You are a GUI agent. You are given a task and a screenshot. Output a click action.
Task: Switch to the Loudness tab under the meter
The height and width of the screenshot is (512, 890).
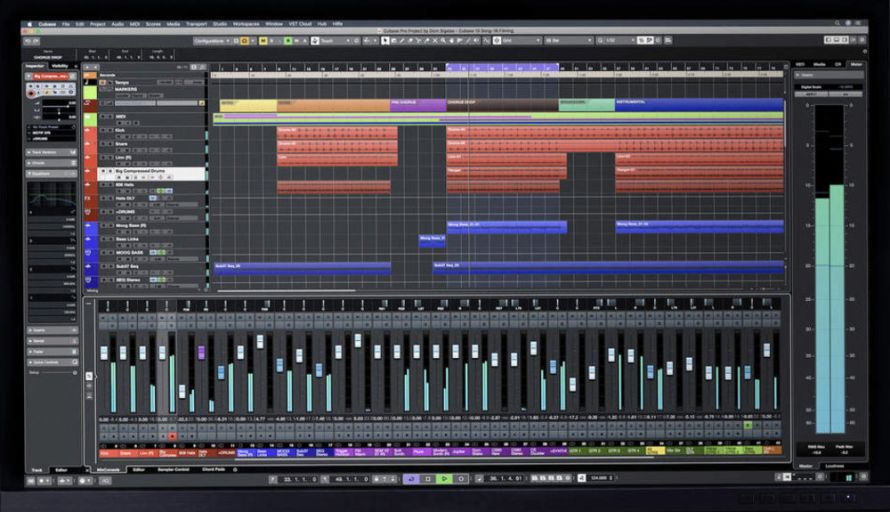pos(835,466)
